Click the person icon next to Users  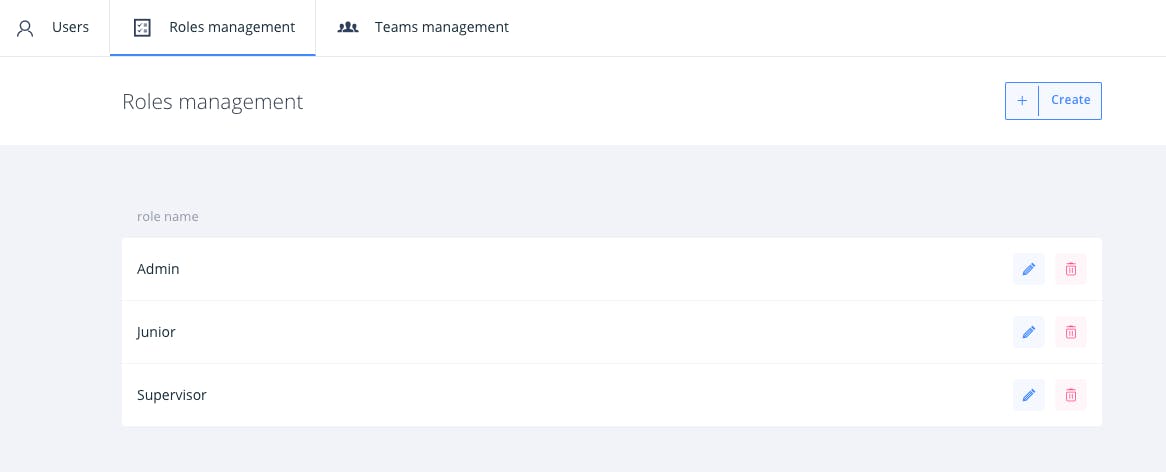(x=25, y=28)
